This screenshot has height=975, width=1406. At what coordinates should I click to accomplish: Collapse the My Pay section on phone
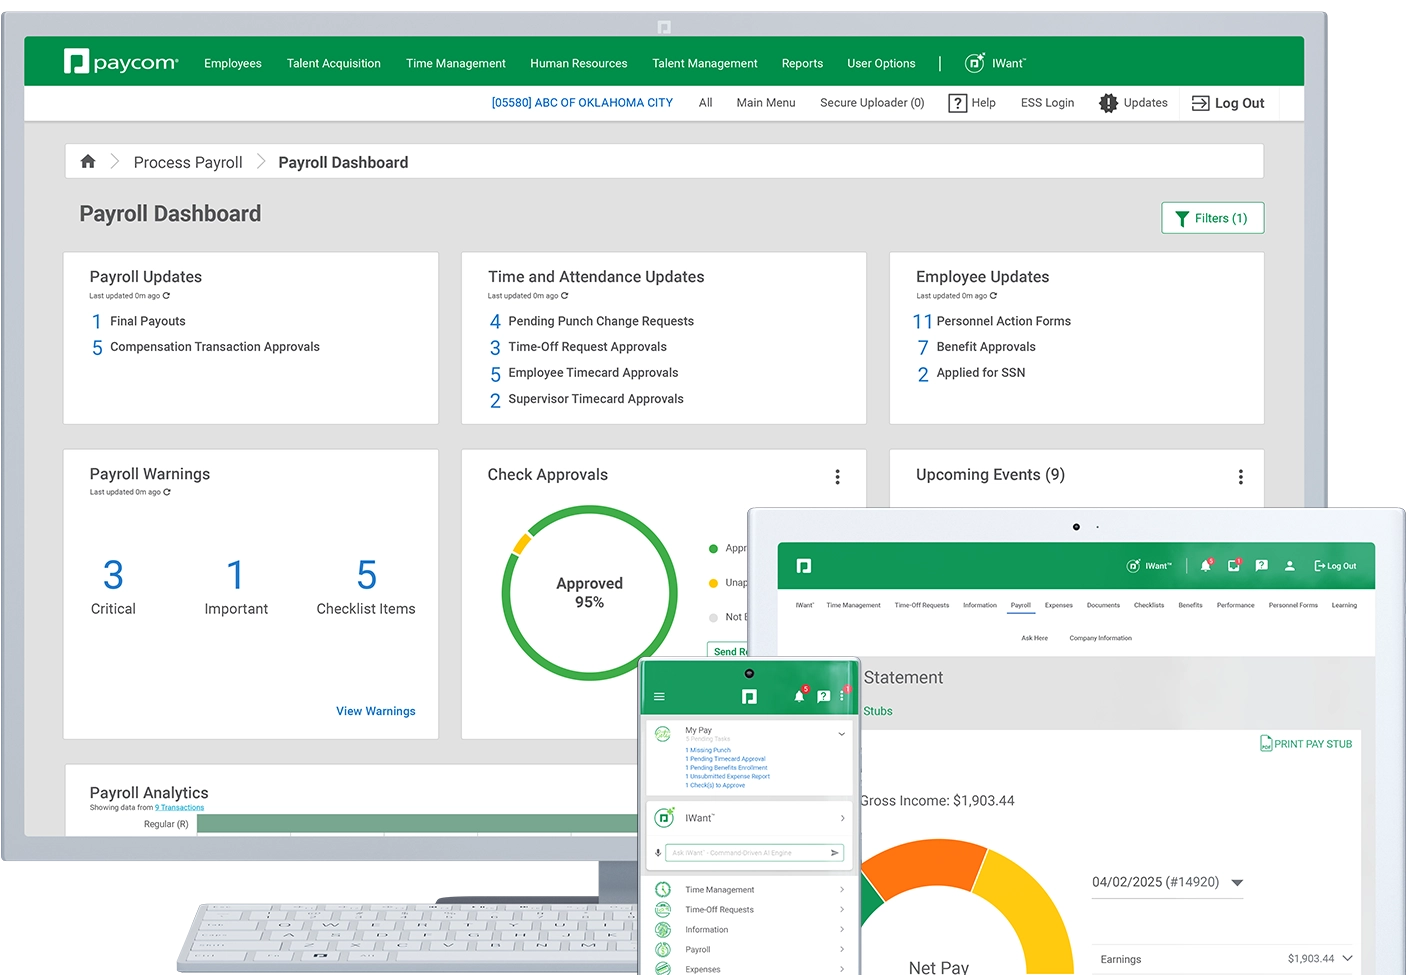841,734
